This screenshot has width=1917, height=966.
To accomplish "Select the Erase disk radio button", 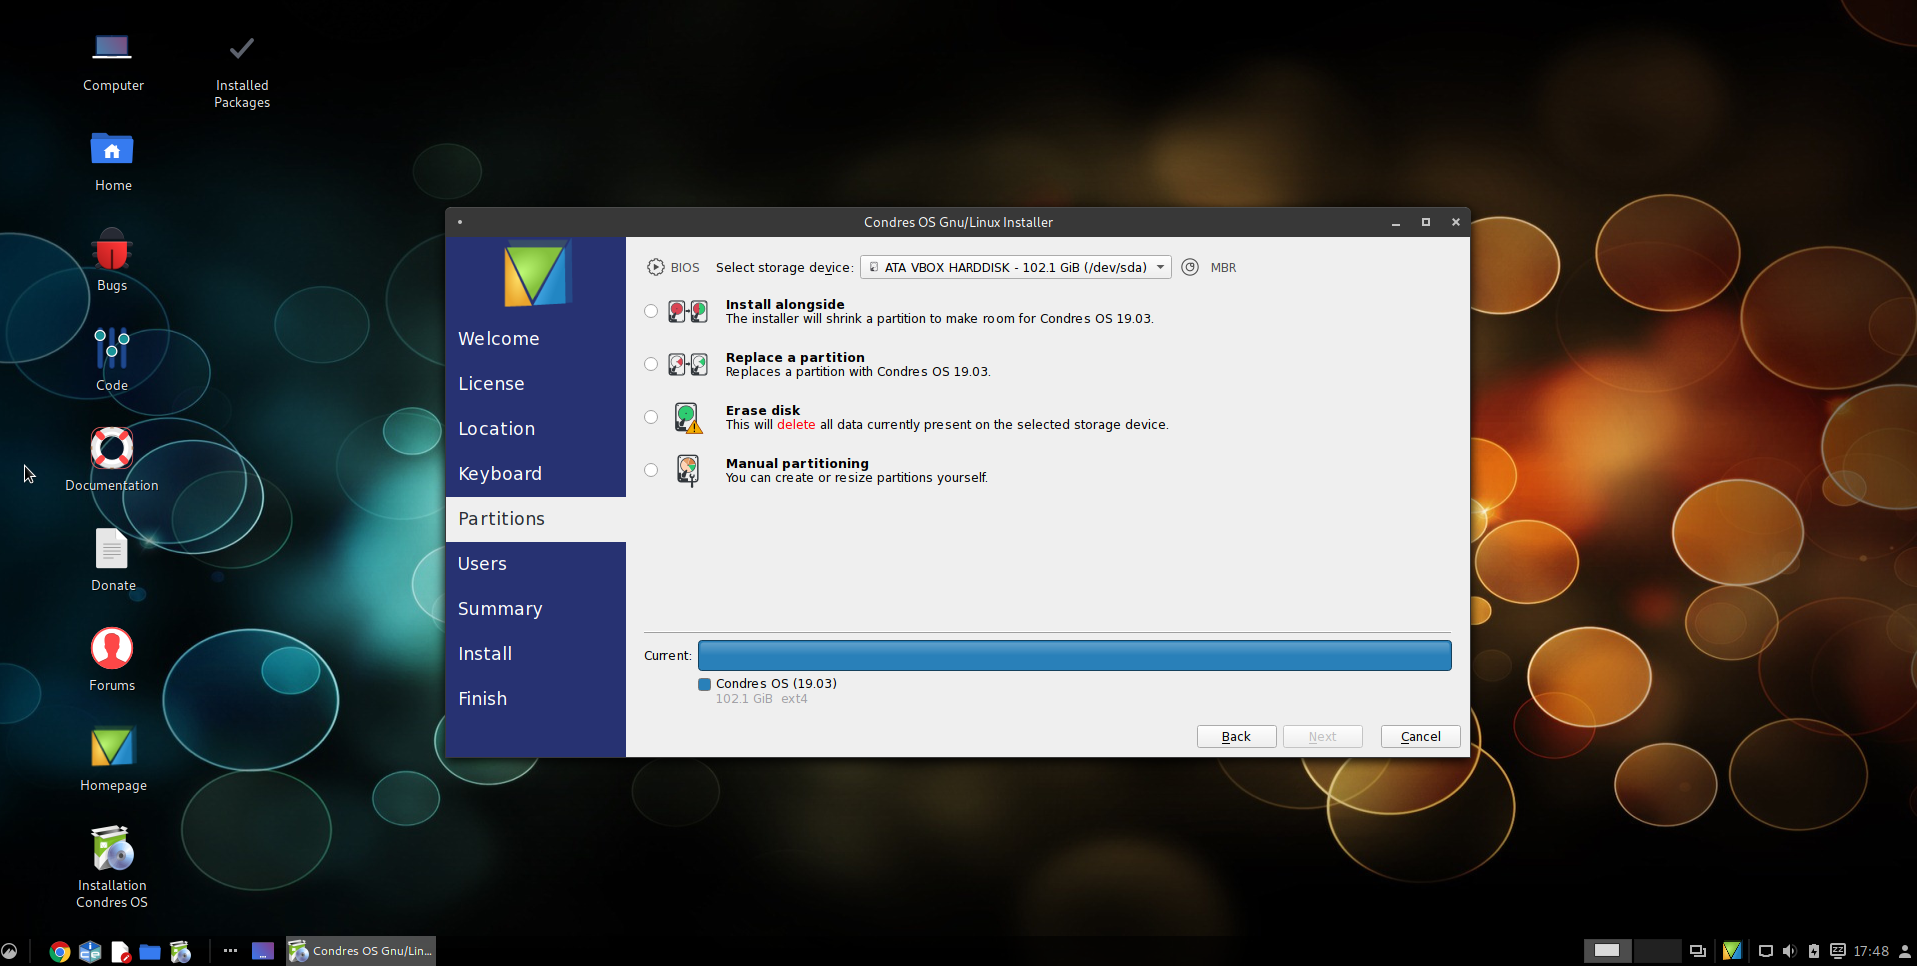I will [651, 417].
